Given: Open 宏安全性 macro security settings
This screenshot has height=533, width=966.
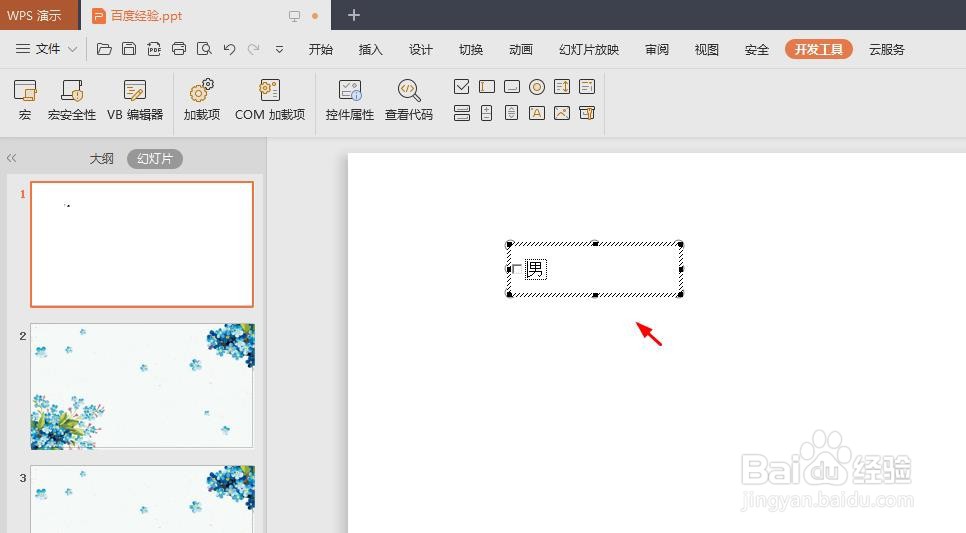Looking at the screenshot, I should 72,99.
